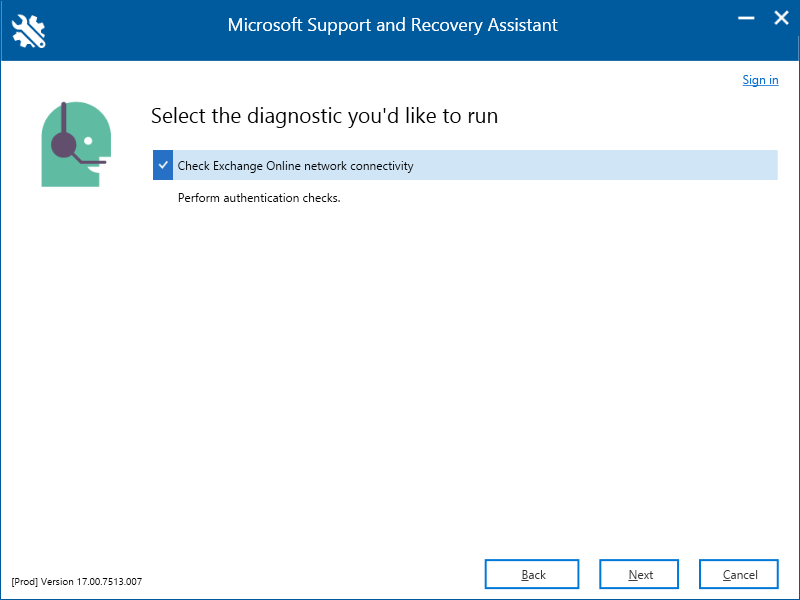Click the Select the diagnostic heading
The image size is (800, 600).
click(x=324, y=116)
